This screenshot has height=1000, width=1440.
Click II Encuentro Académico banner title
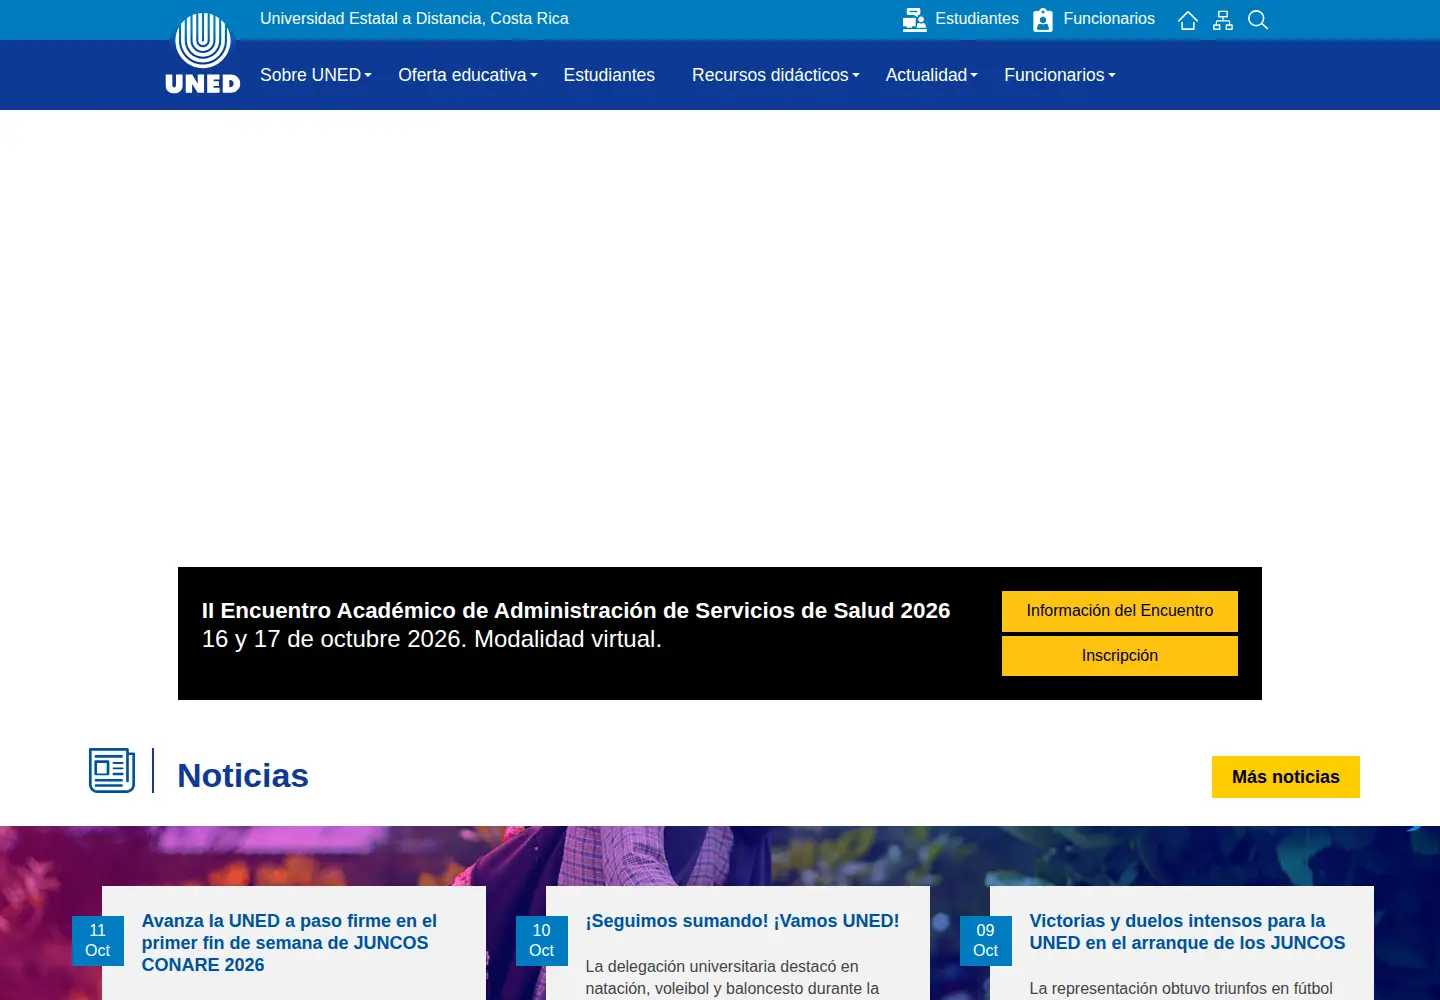pyautogui.click(x=576, y=611)
